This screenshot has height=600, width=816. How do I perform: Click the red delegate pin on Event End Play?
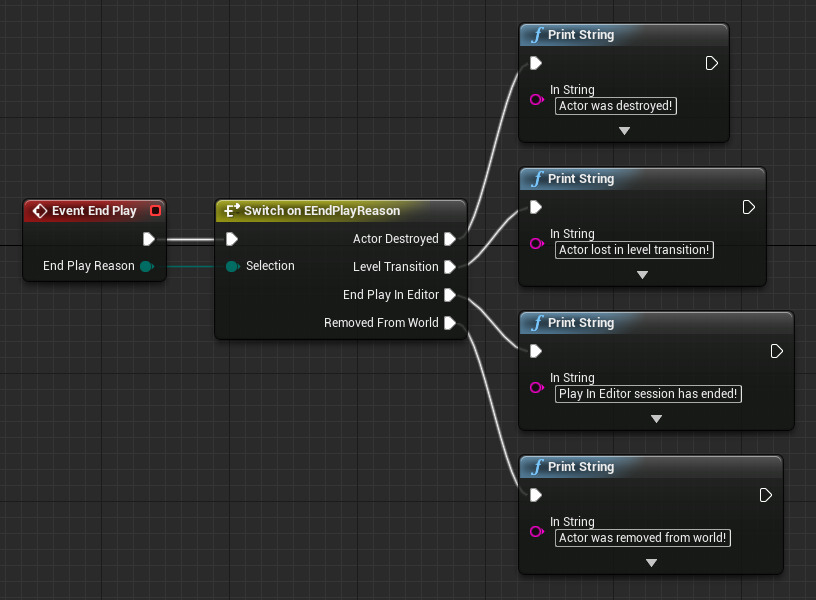tap(154, 211)
